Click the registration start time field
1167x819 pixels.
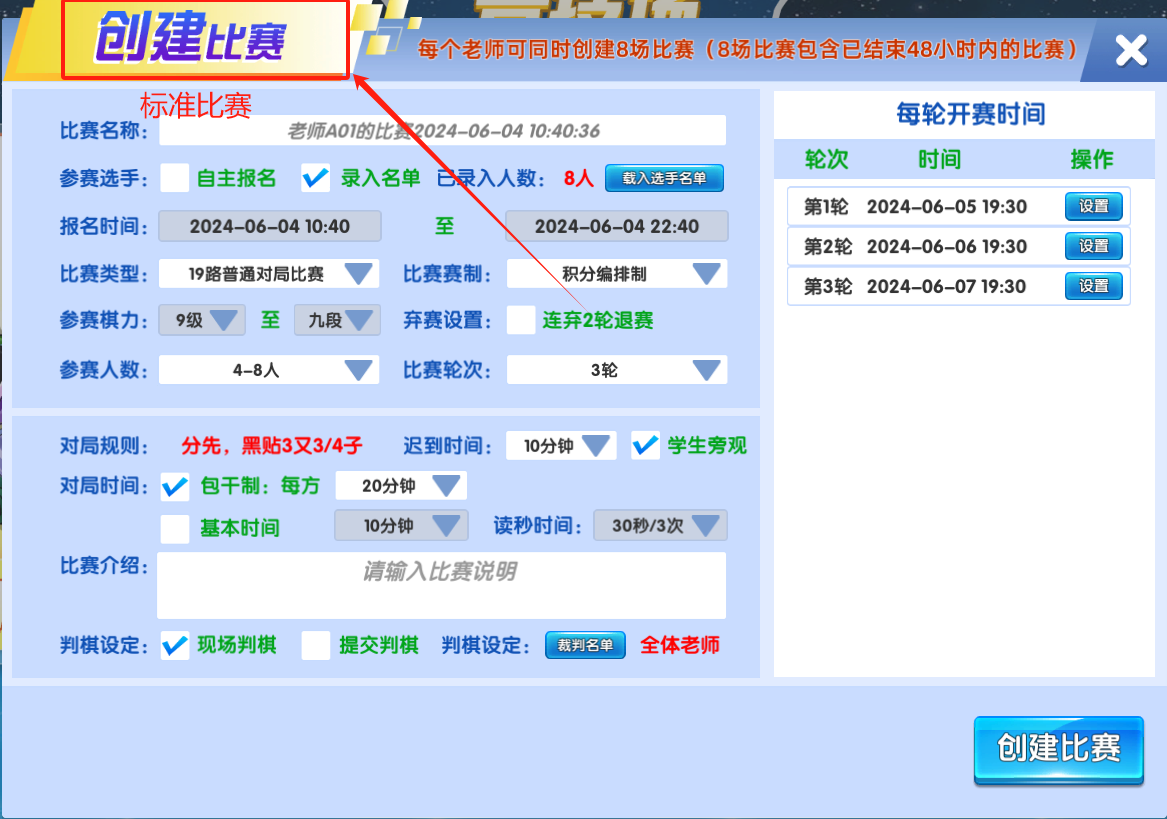(269, 226)
